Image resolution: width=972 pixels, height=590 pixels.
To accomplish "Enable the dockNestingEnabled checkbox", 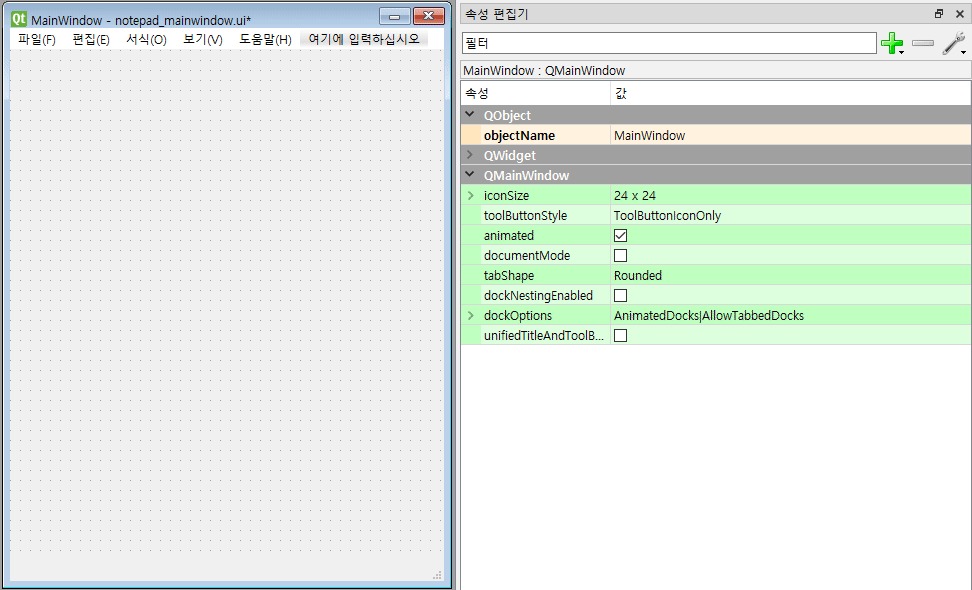I will [620, 296].
